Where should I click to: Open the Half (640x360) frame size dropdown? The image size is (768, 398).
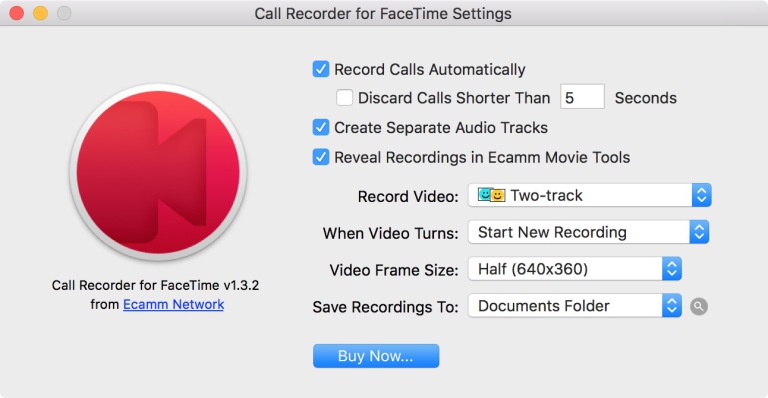(575, 269)
